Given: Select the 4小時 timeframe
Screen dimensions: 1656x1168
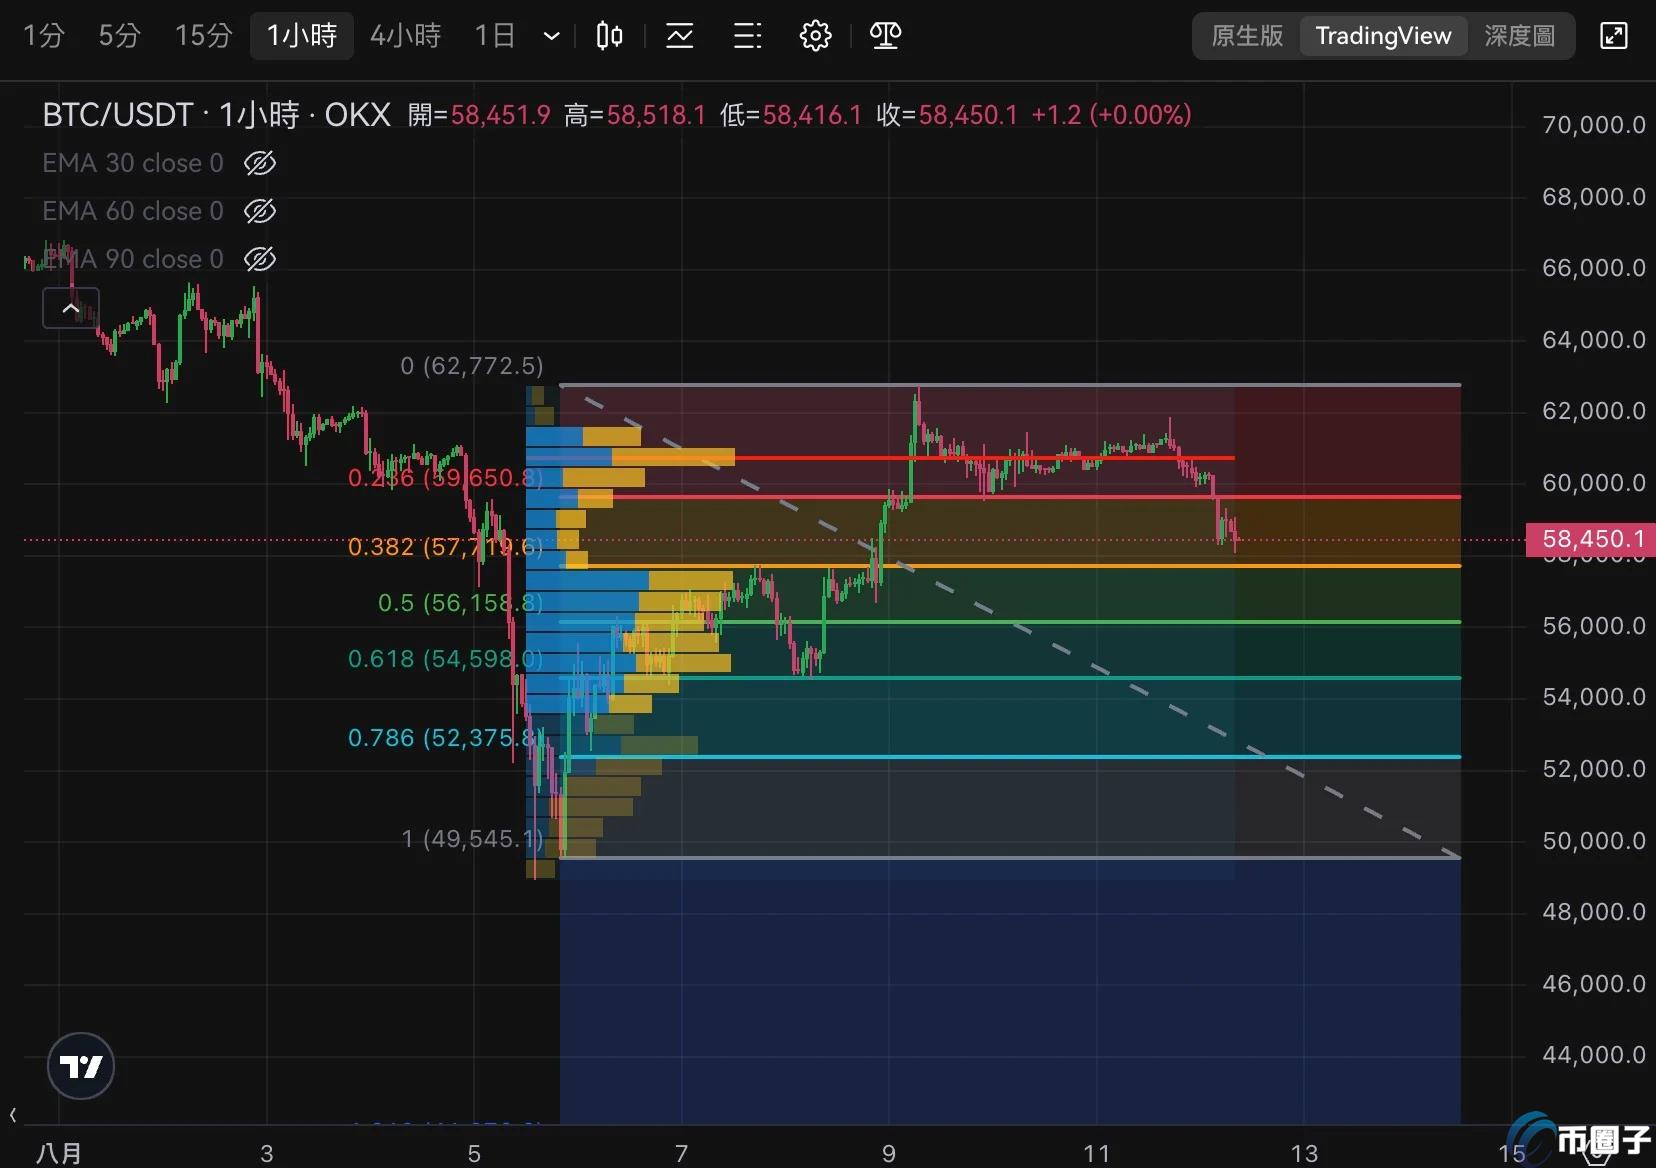Looking at the screenshot, I should (405, 36).
